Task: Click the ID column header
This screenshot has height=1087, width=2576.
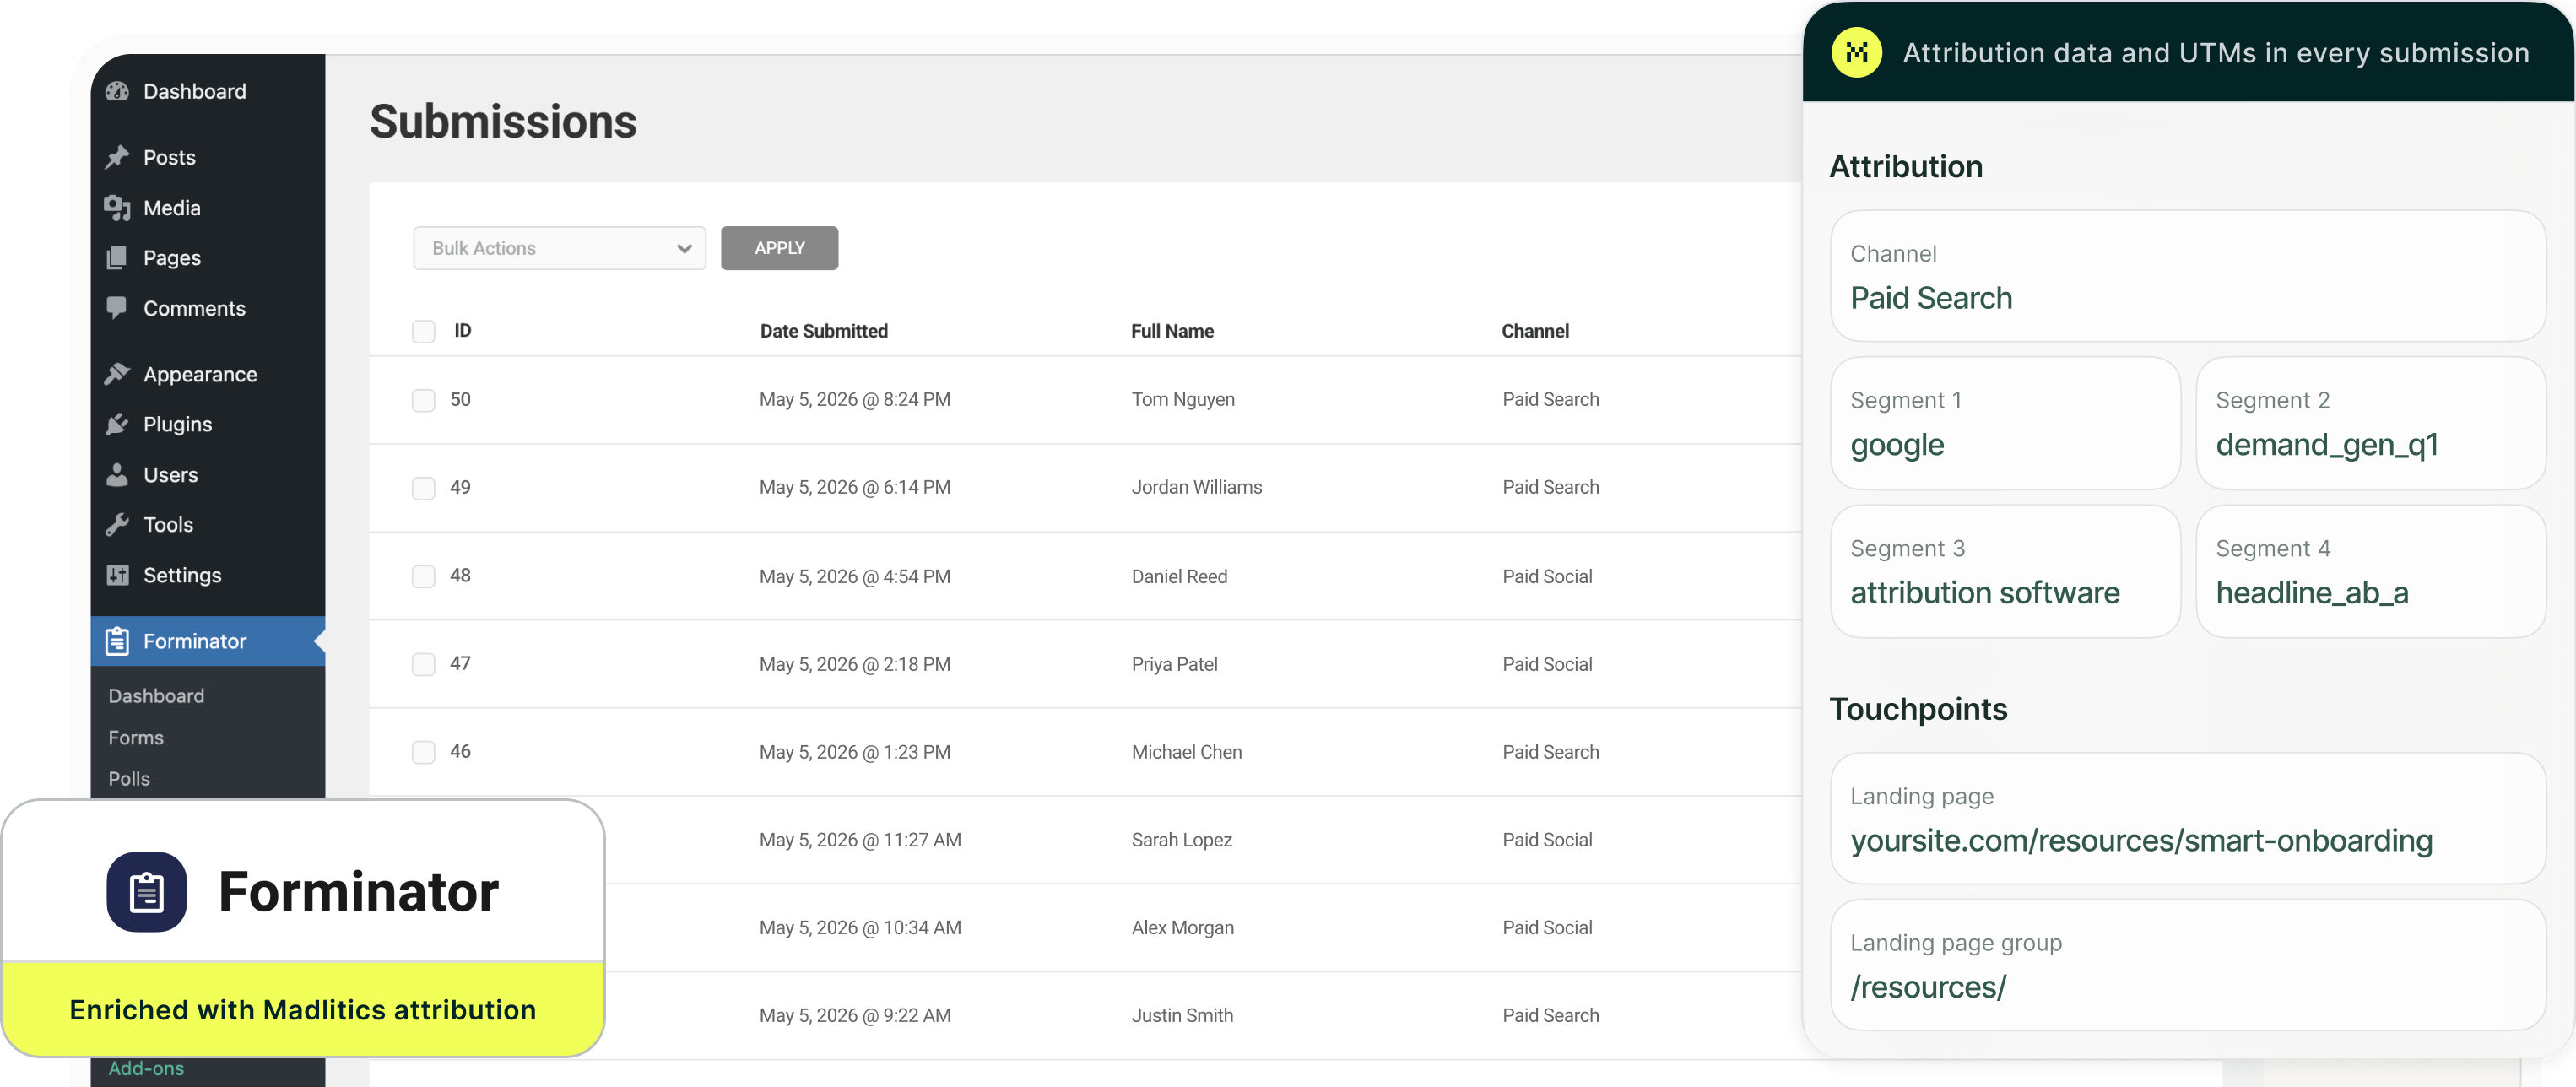Action: coord(462,331)
